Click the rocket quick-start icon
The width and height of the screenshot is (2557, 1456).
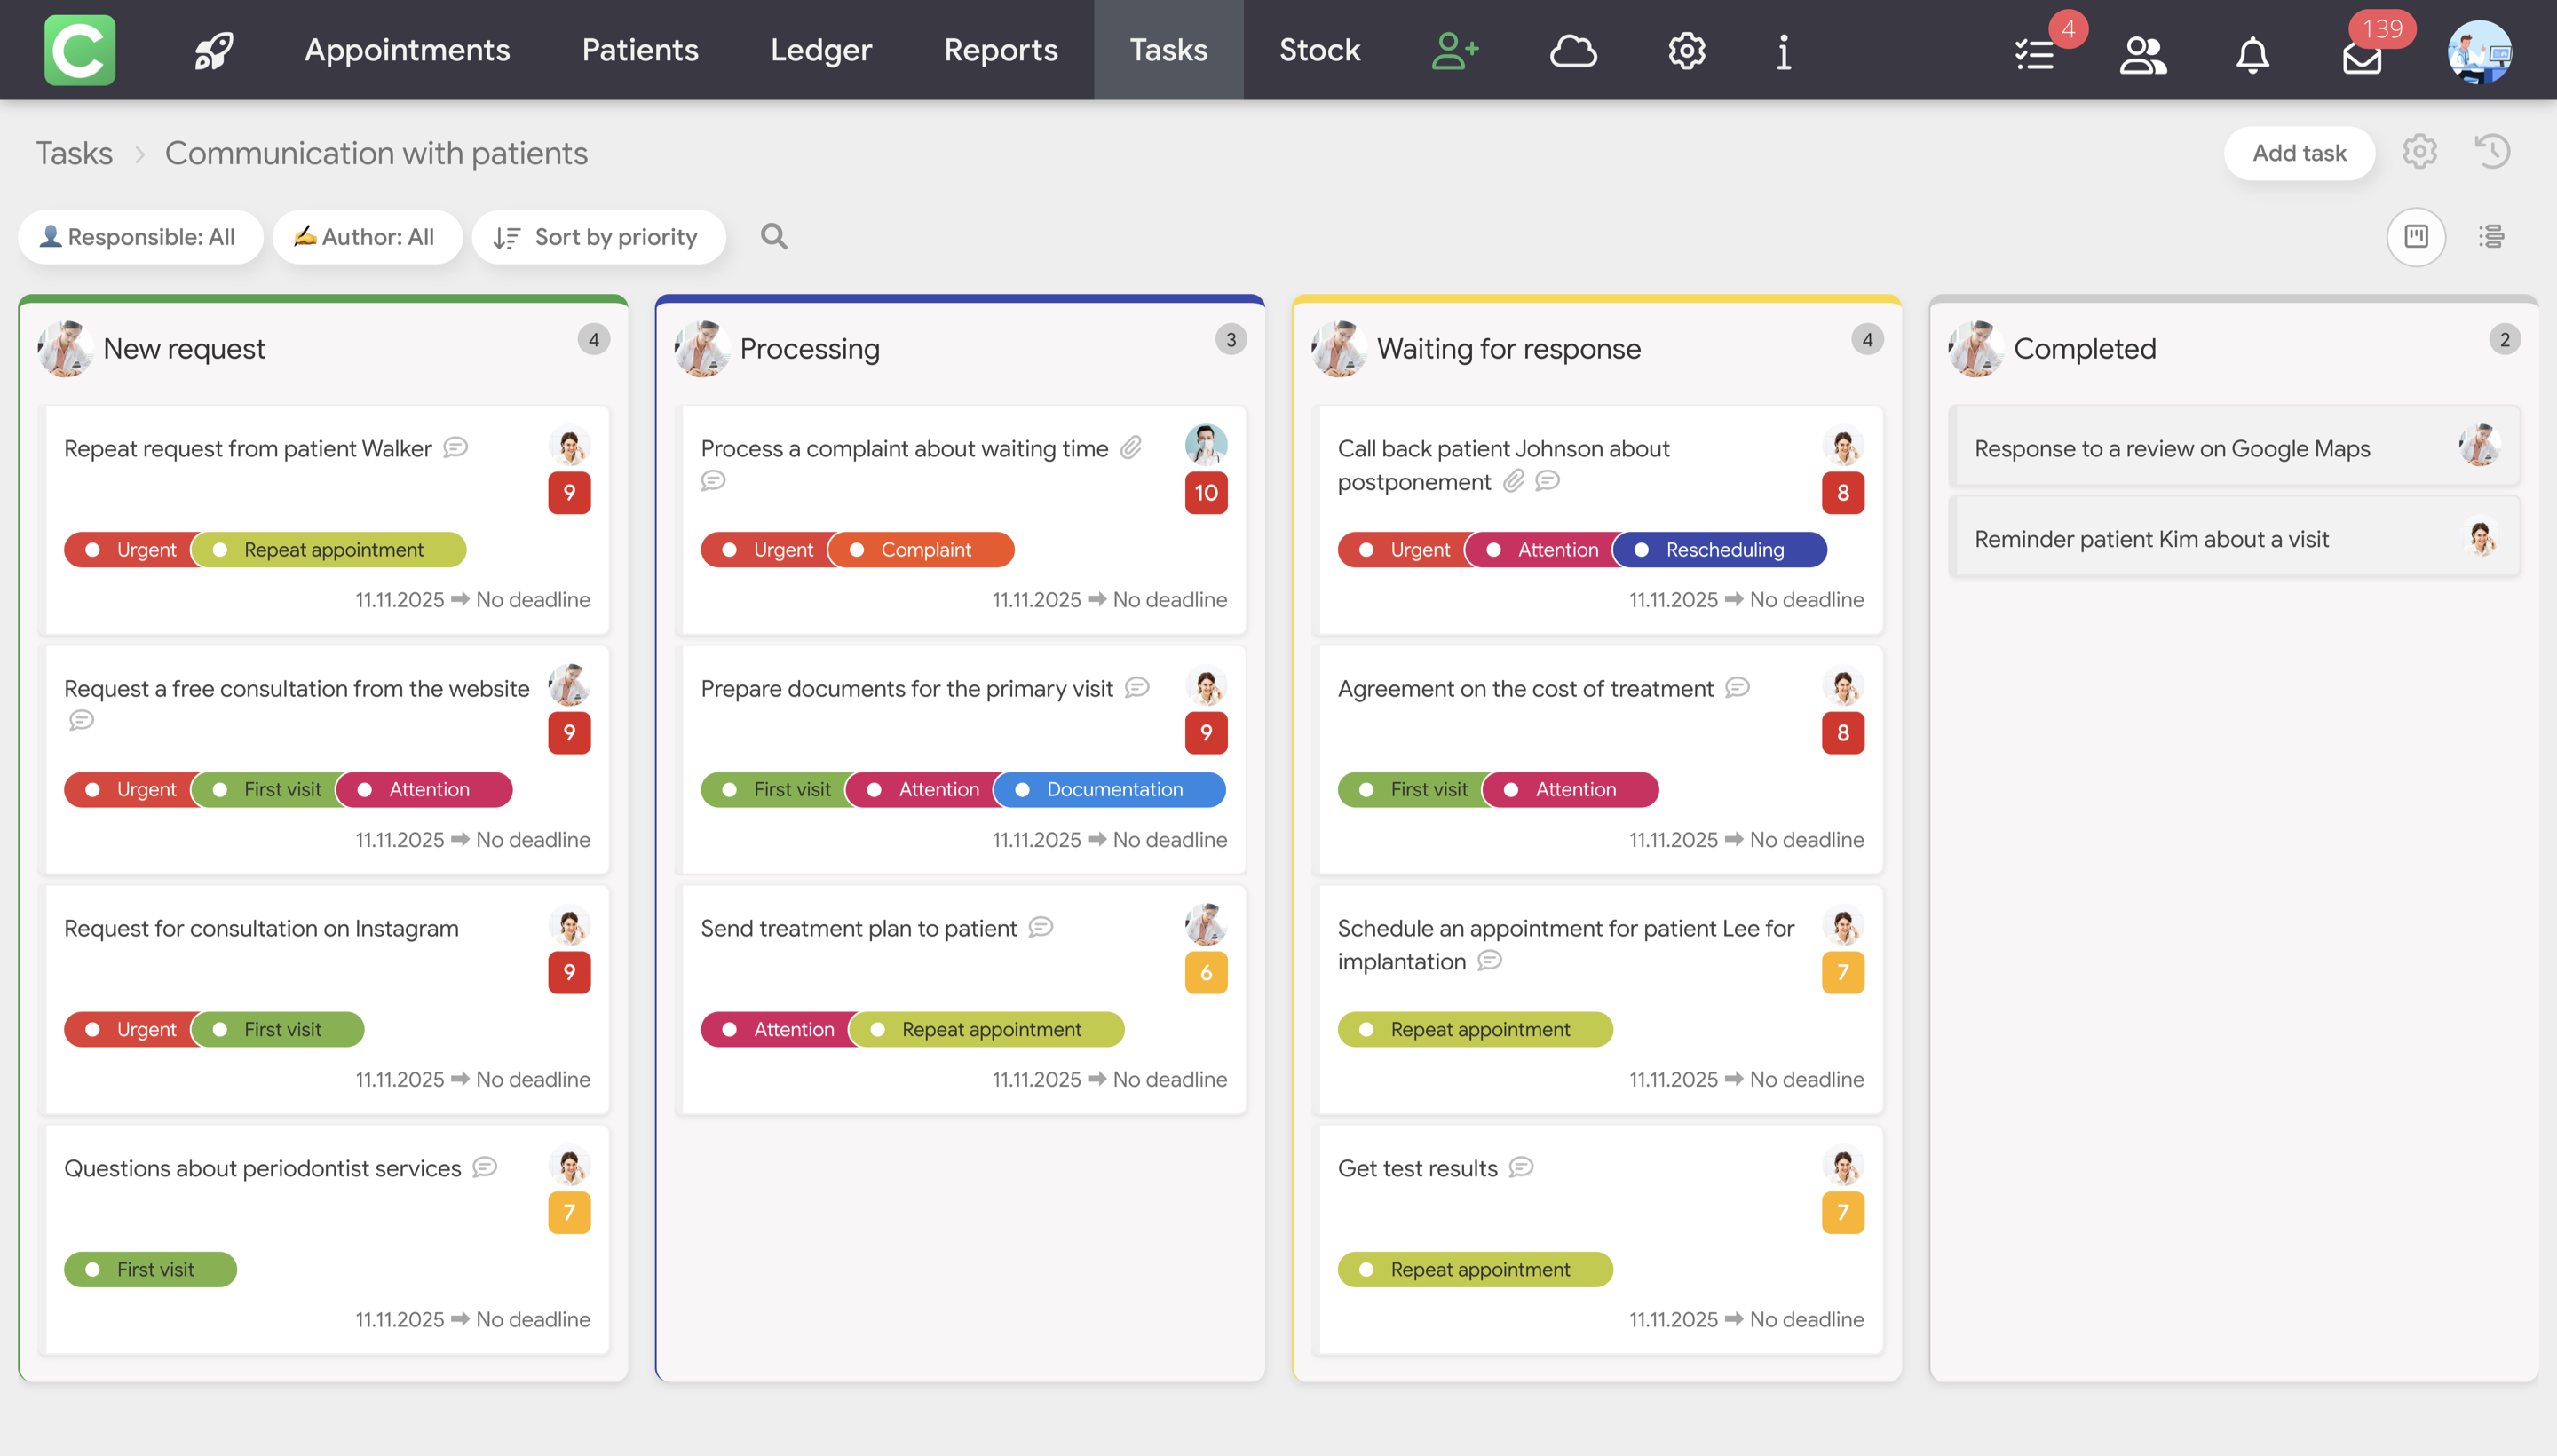(x=213, y=50)
